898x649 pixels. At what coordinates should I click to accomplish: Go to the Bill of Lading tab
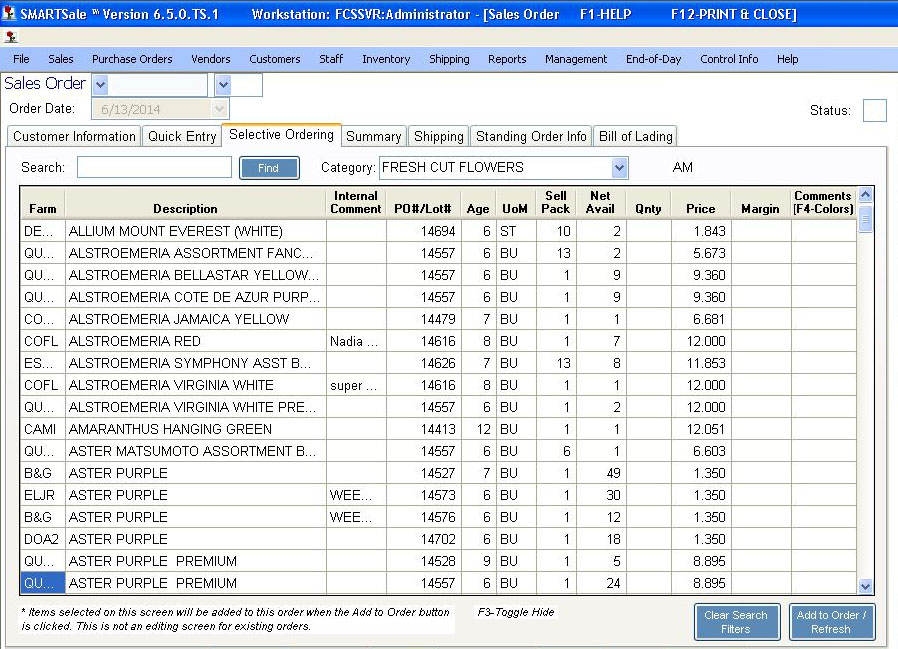point(635,137)
